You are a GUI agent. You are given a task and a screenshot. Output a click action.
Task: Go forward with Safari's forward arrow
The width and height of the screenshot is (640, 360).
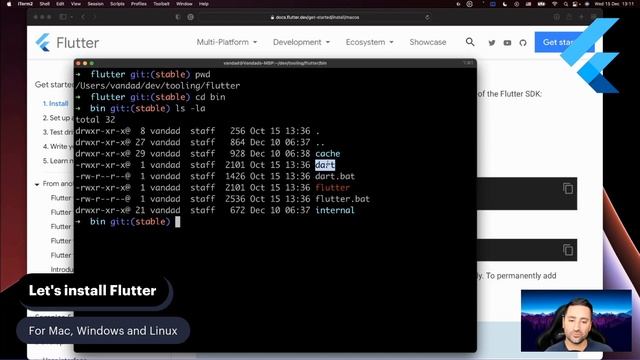(x=94, y=17)
